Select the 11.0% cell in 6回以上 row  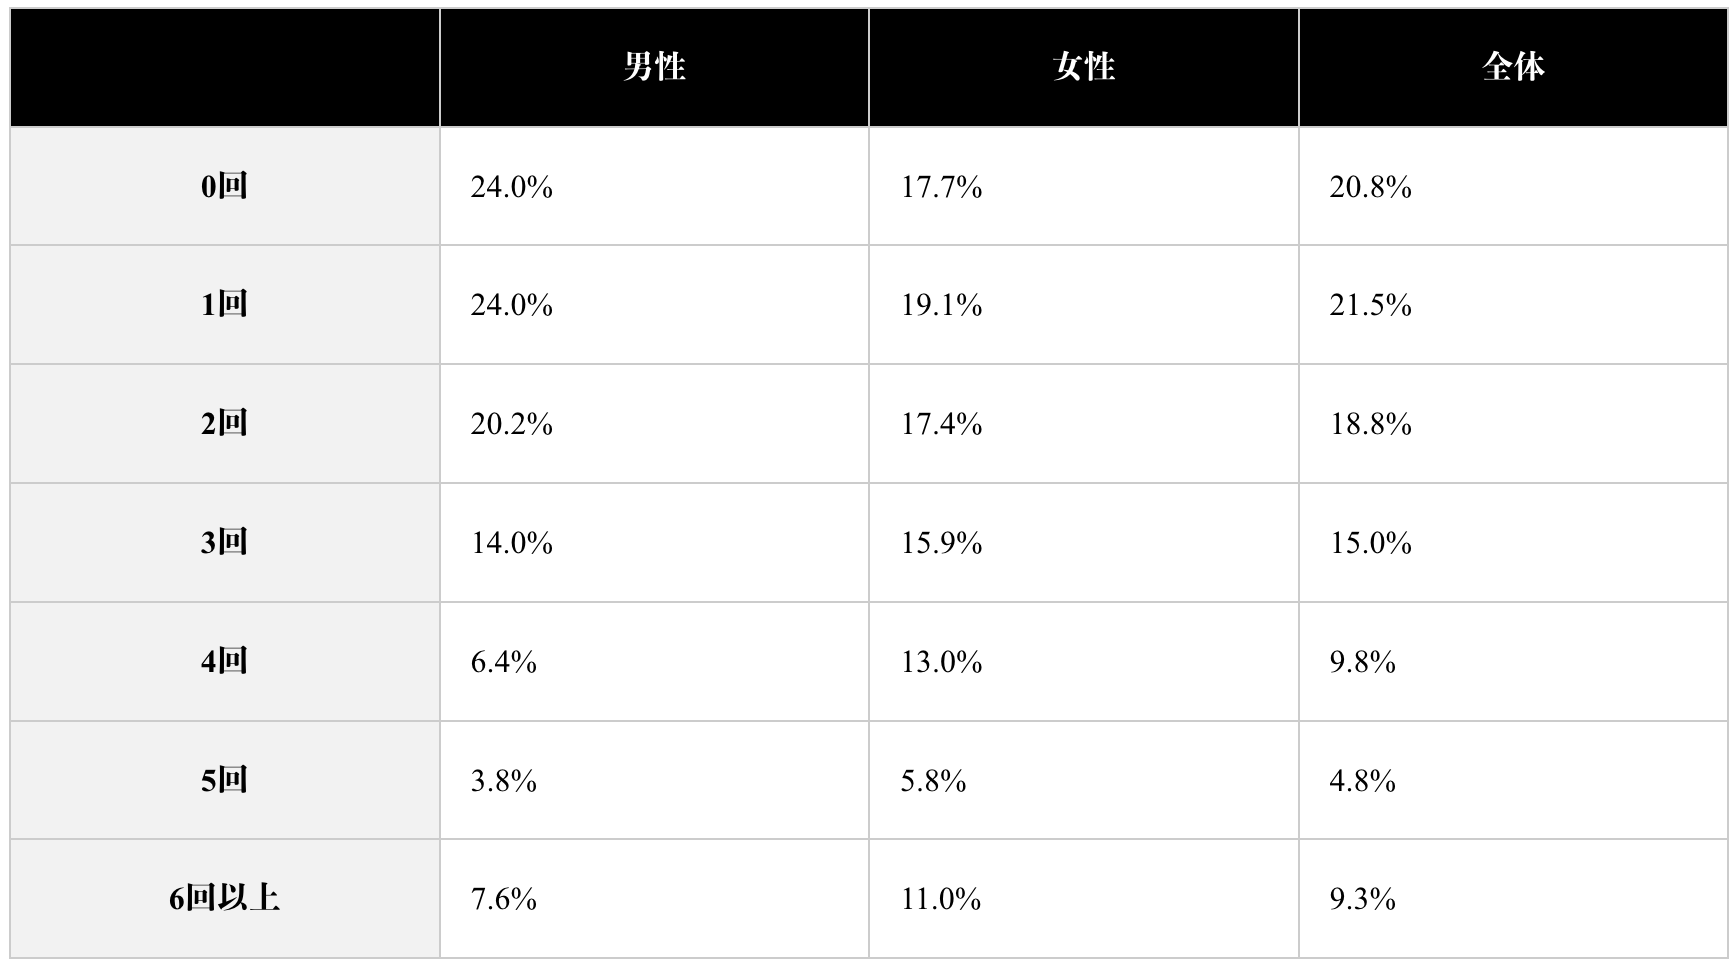[x=940, y=899]
